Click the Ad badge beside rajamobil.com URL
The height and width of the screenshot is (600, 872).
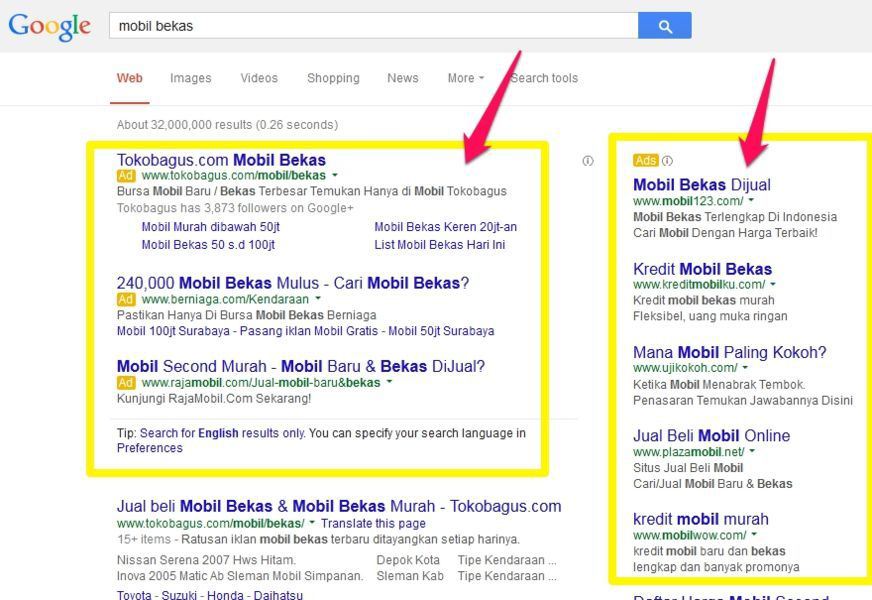pyautogui.click(x=126, y=383)
